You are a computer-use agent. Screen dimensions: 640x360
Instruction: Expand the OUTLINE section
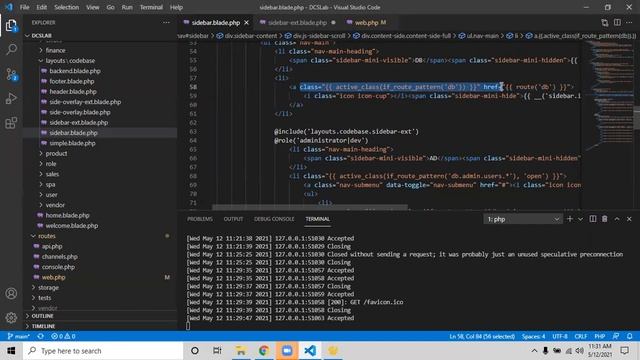coord(42,316)
